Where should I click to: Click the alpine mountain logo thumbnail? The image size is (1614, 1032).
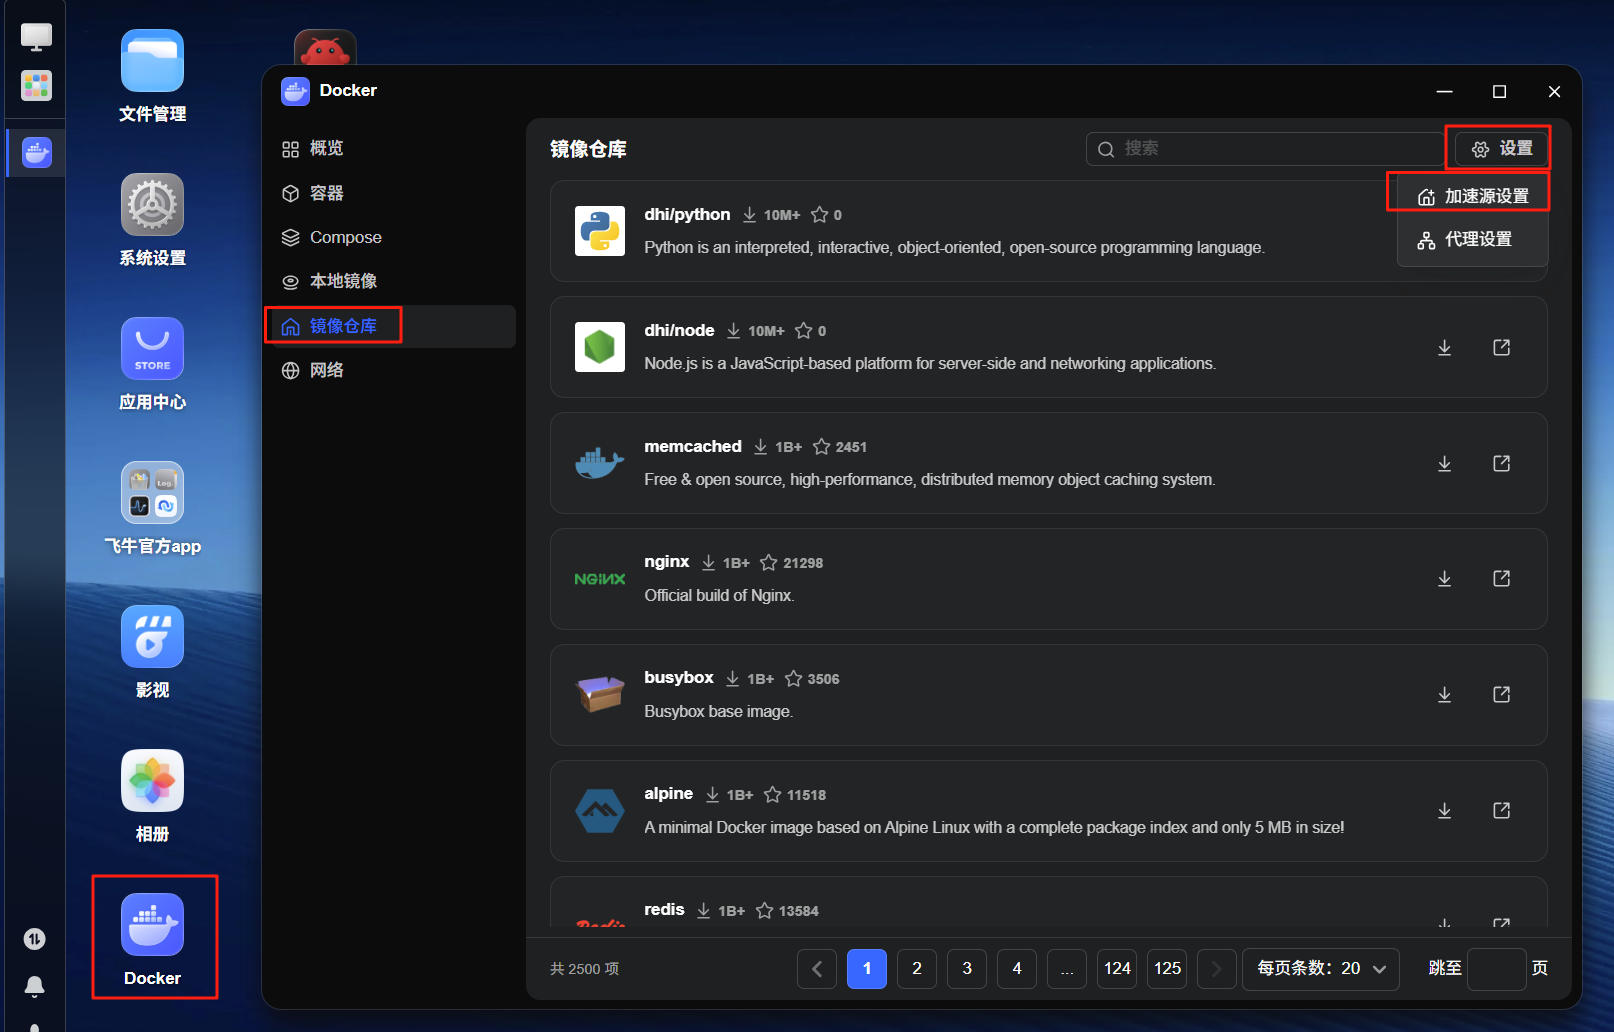(600, 810)
